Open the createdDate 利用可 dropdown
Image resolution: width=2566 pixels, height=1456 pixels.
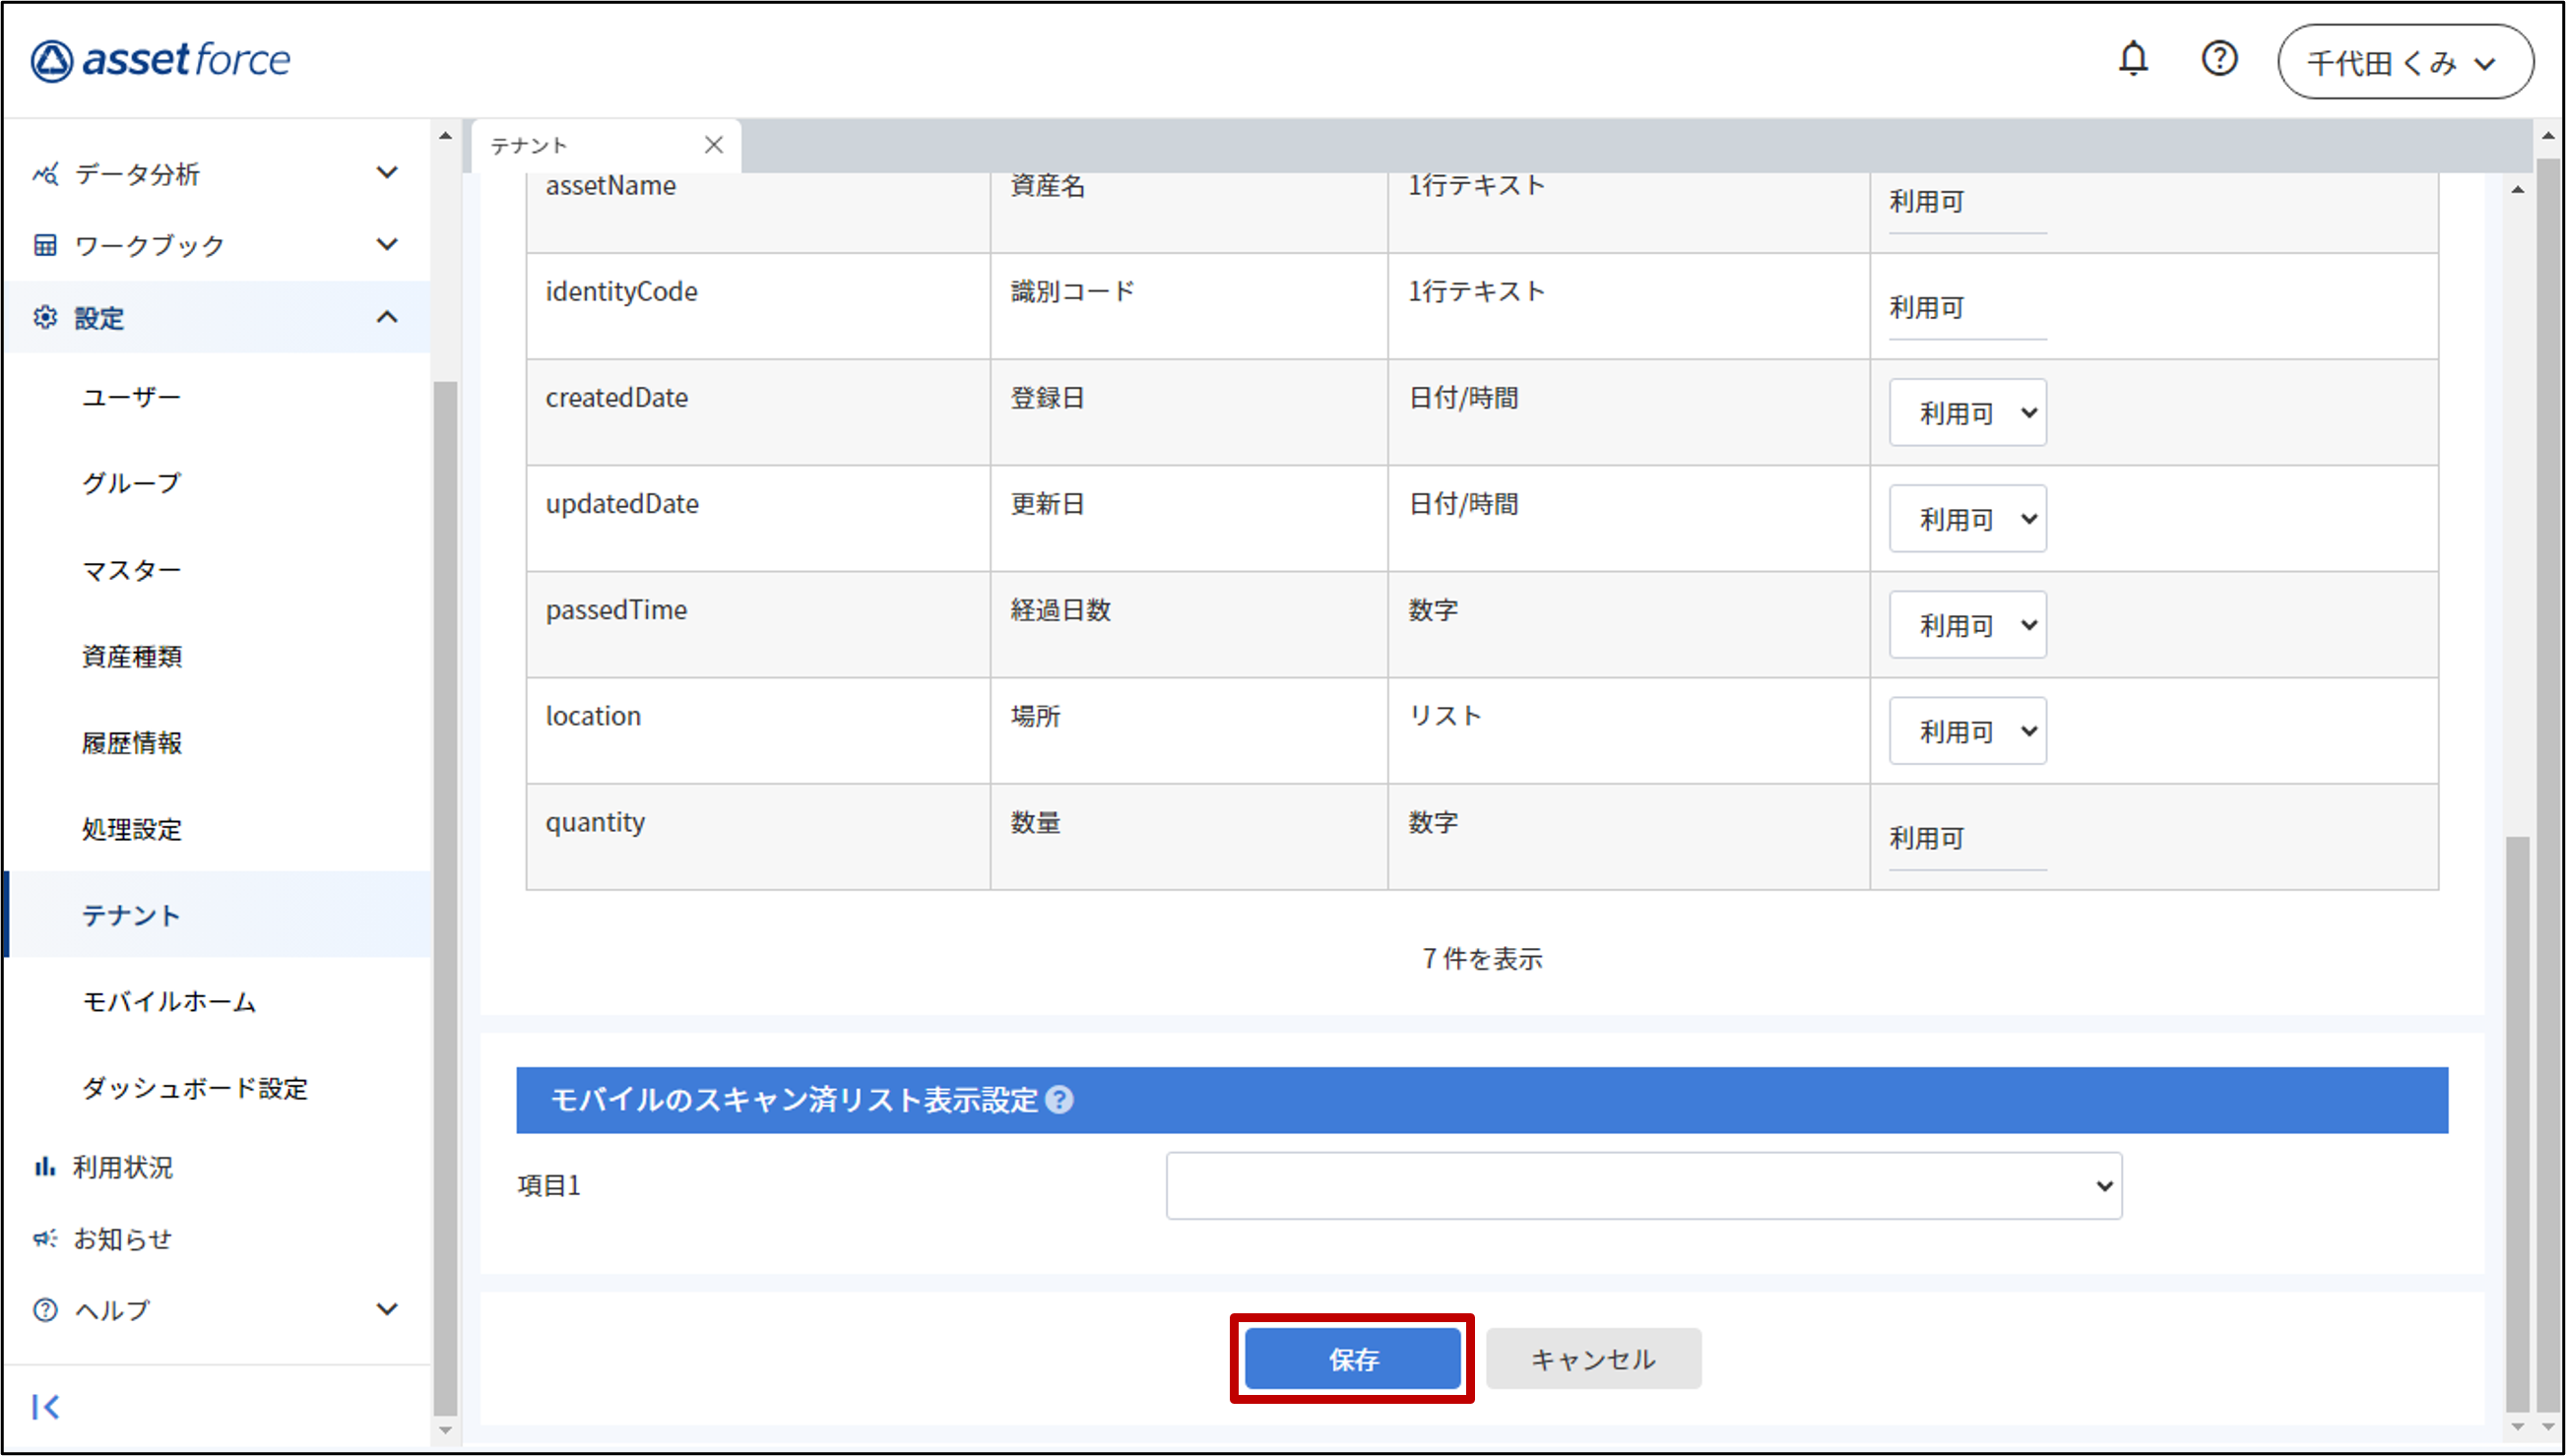click(1967, 413)
